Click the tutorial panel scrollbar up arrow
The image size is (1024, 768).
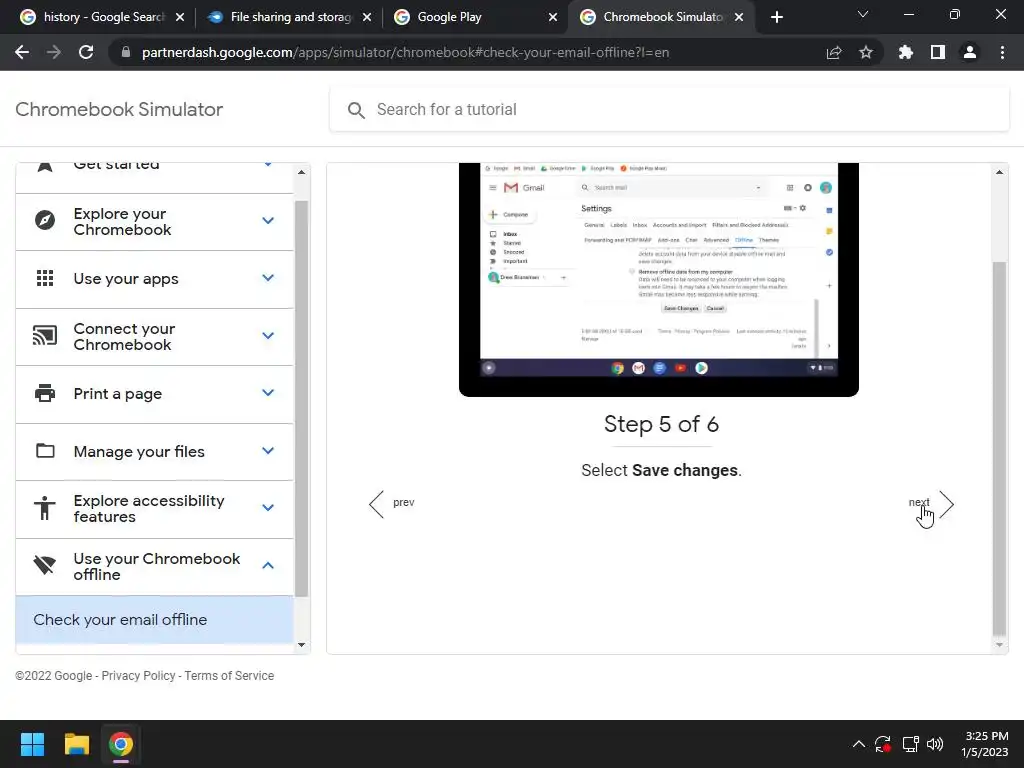(x=999, y=172)
